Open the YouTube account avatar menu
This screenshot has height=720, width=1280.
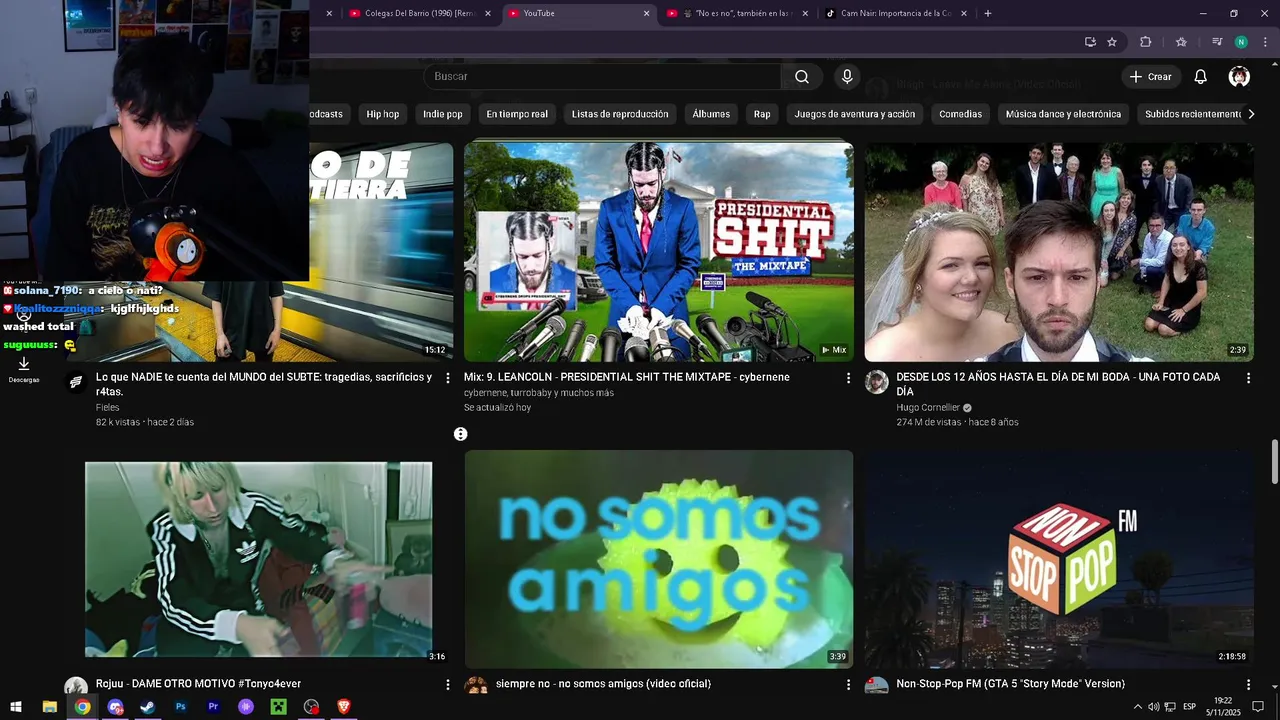point(1239,77)
